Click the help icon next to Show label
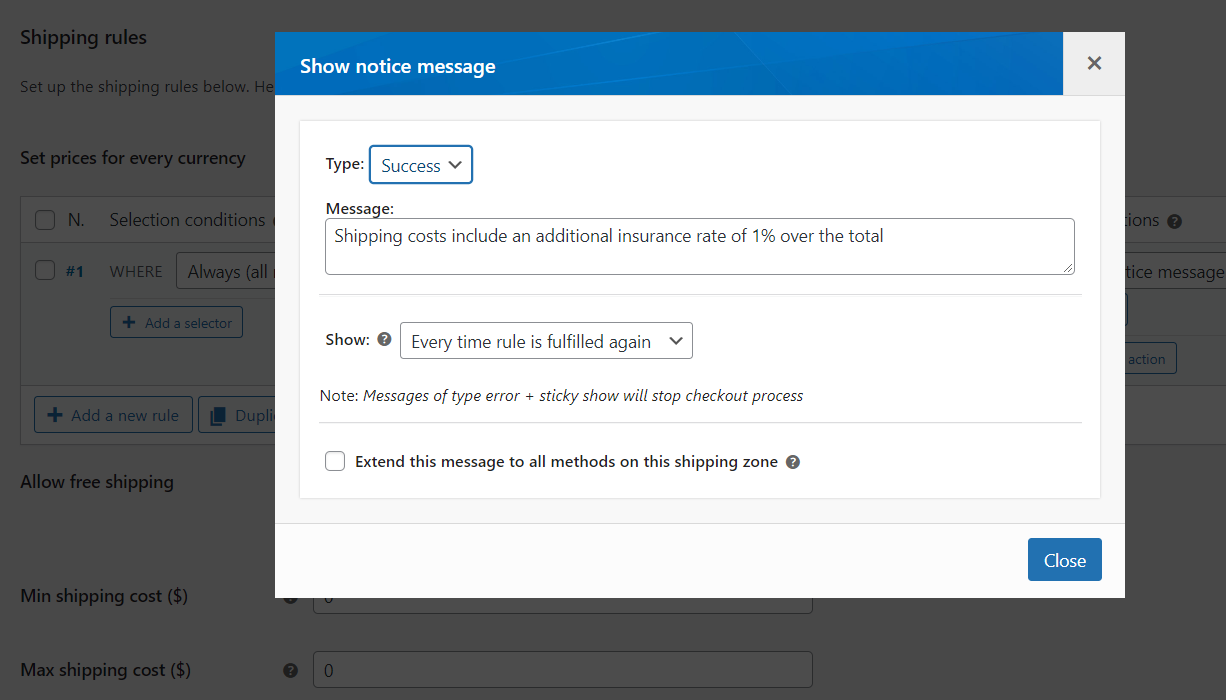The width and height of the screenshot is (1226, 700). click(384, 340)
